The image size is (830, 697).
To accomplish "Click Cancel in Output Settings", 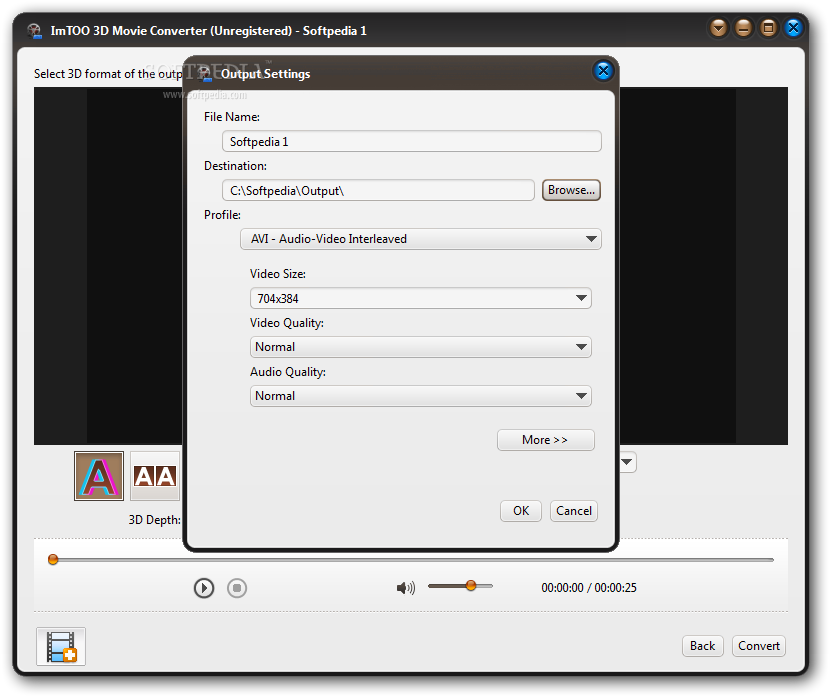I will point(574,511).
